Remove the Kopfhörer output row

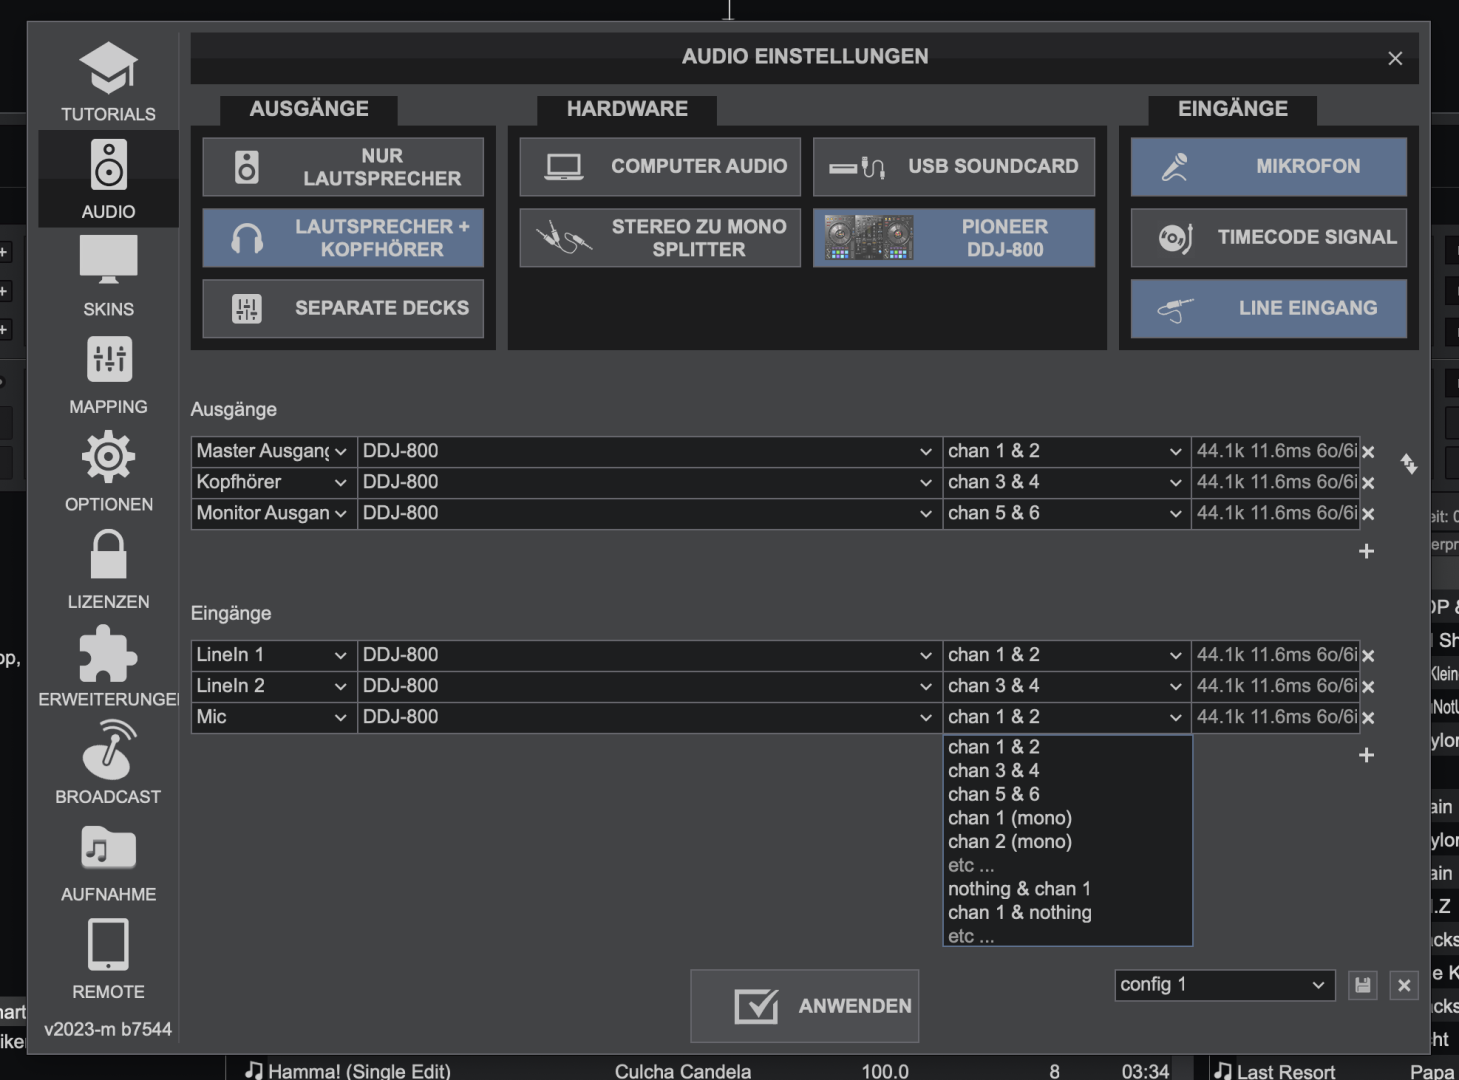tap(1368, 483)
